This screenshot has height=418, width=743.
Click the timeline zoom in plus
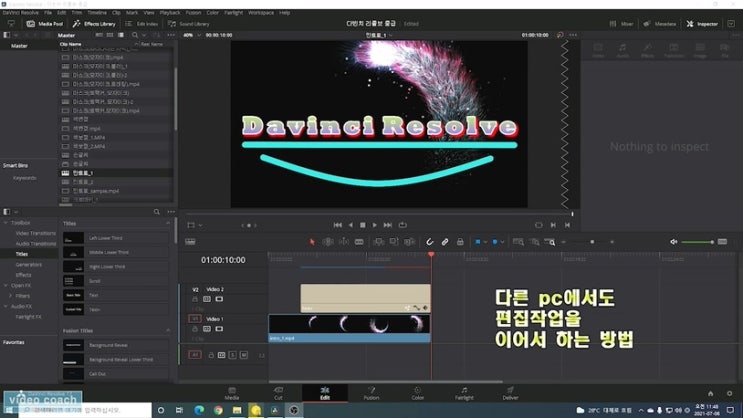[612, 242]
